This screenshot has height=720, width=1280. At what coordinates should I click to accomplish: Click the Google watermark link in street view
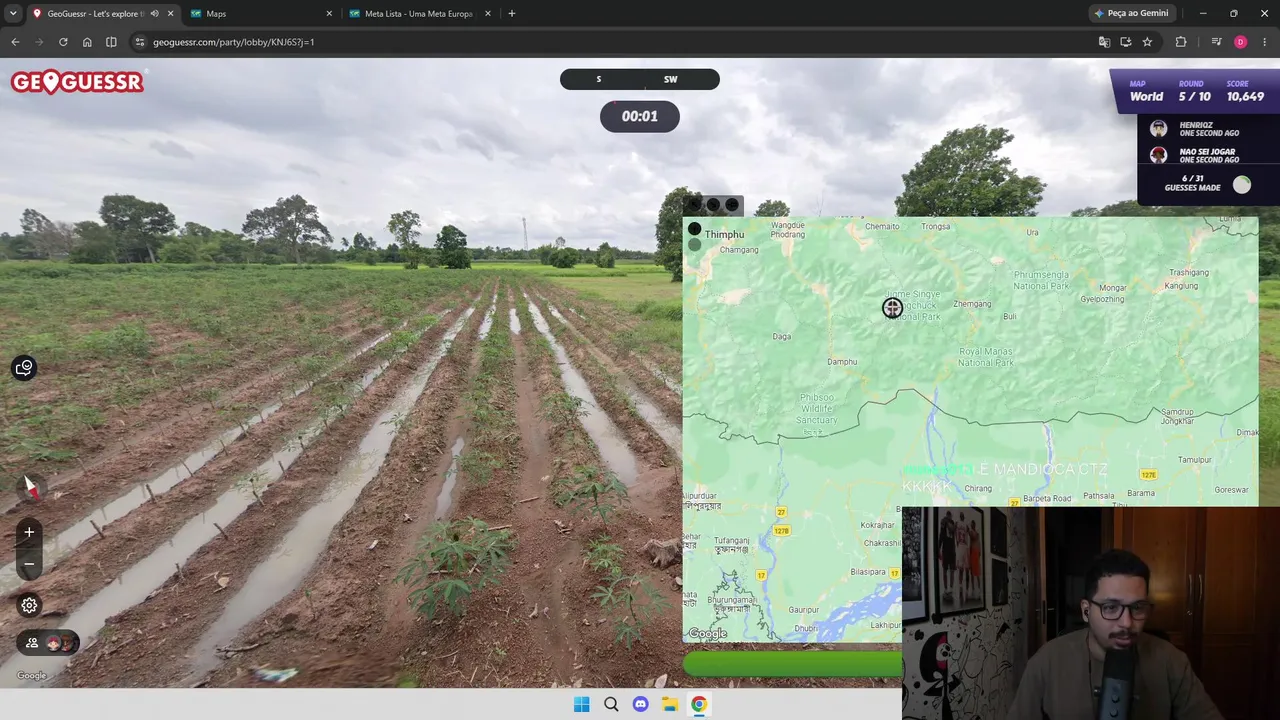click(x=32, y=676)
